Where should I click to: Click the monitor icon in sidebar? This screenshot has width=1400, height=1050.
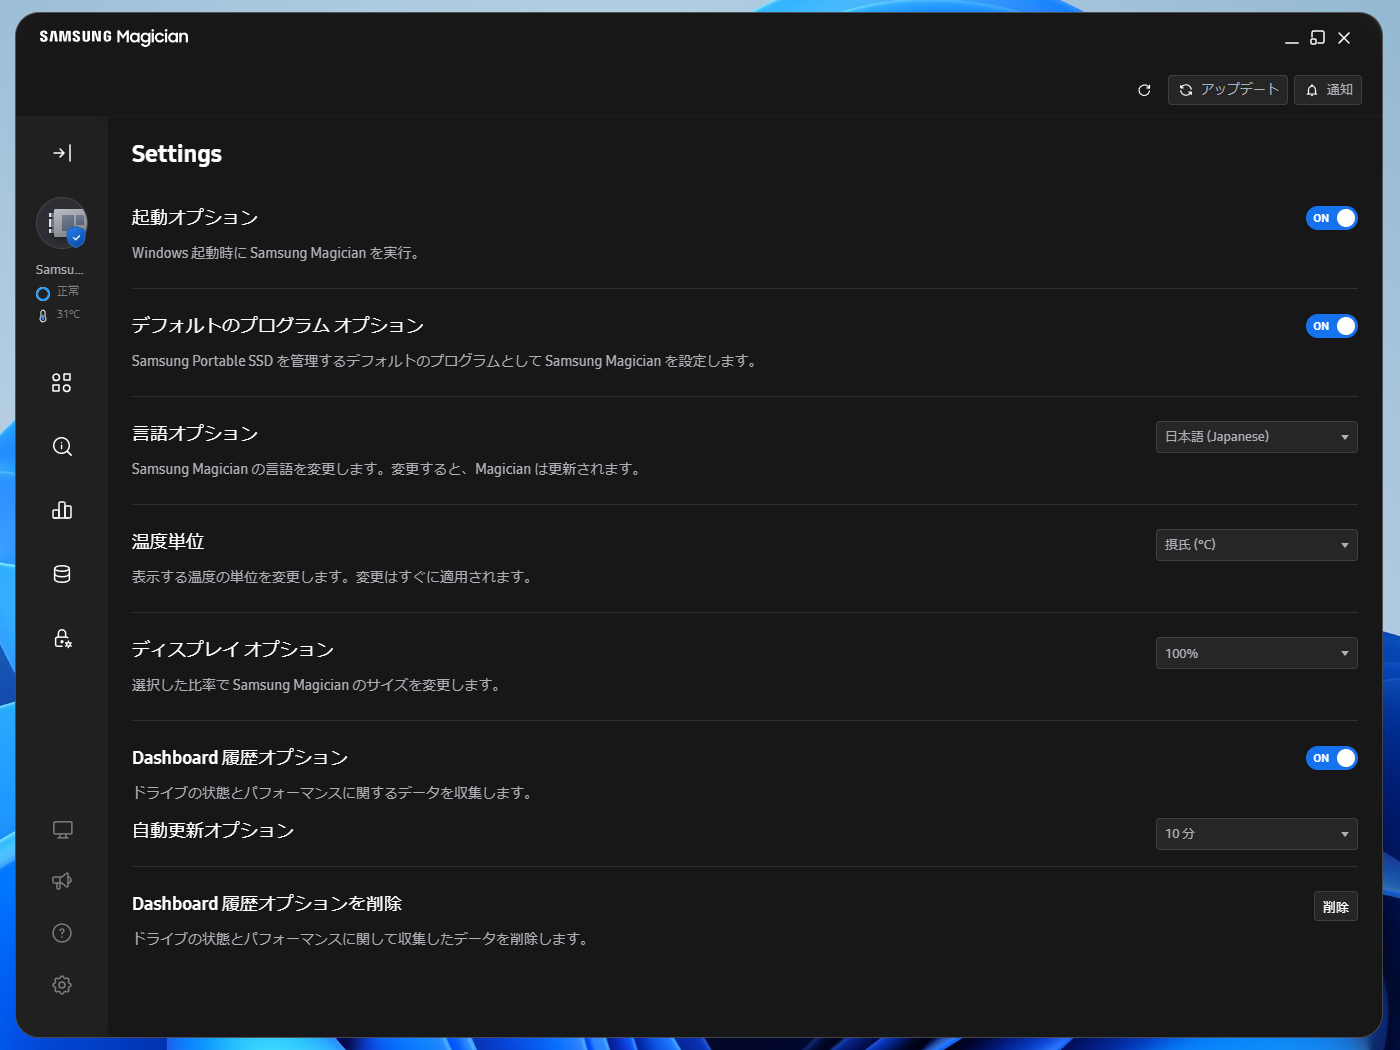click(x=62, y=830)
